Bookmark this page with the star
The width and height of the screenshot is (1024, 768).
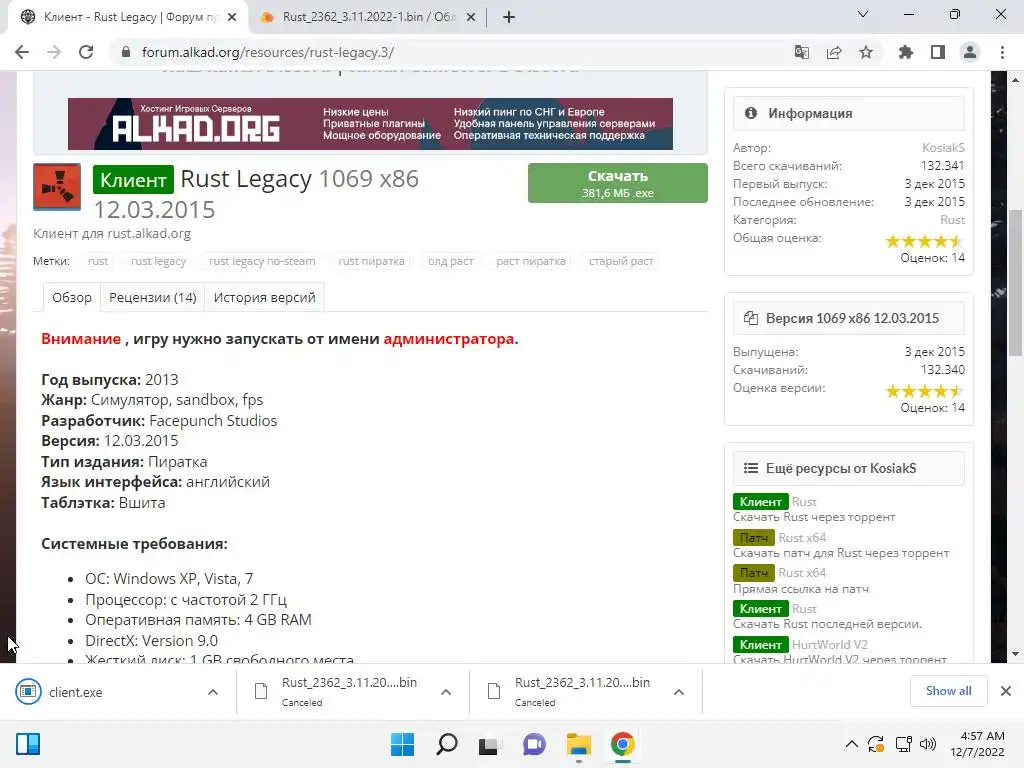[866, 52]
